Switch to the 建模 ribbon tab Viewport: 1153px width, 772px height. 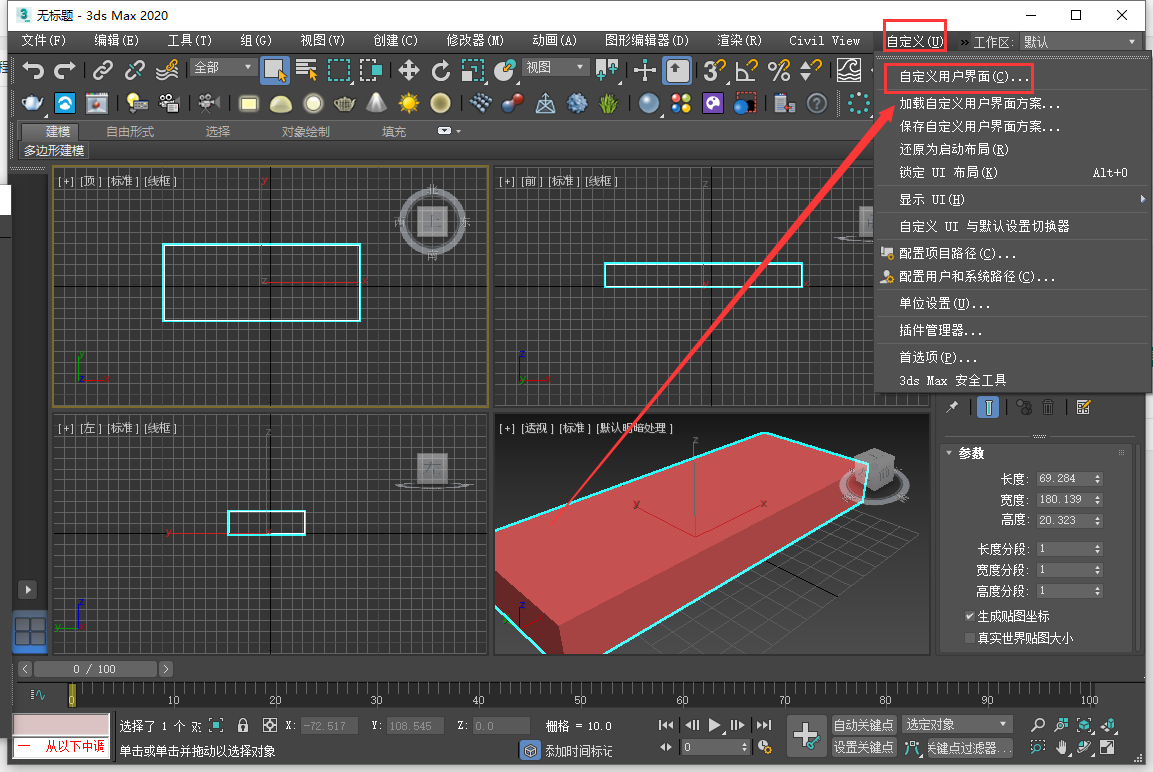click(57, 132)
